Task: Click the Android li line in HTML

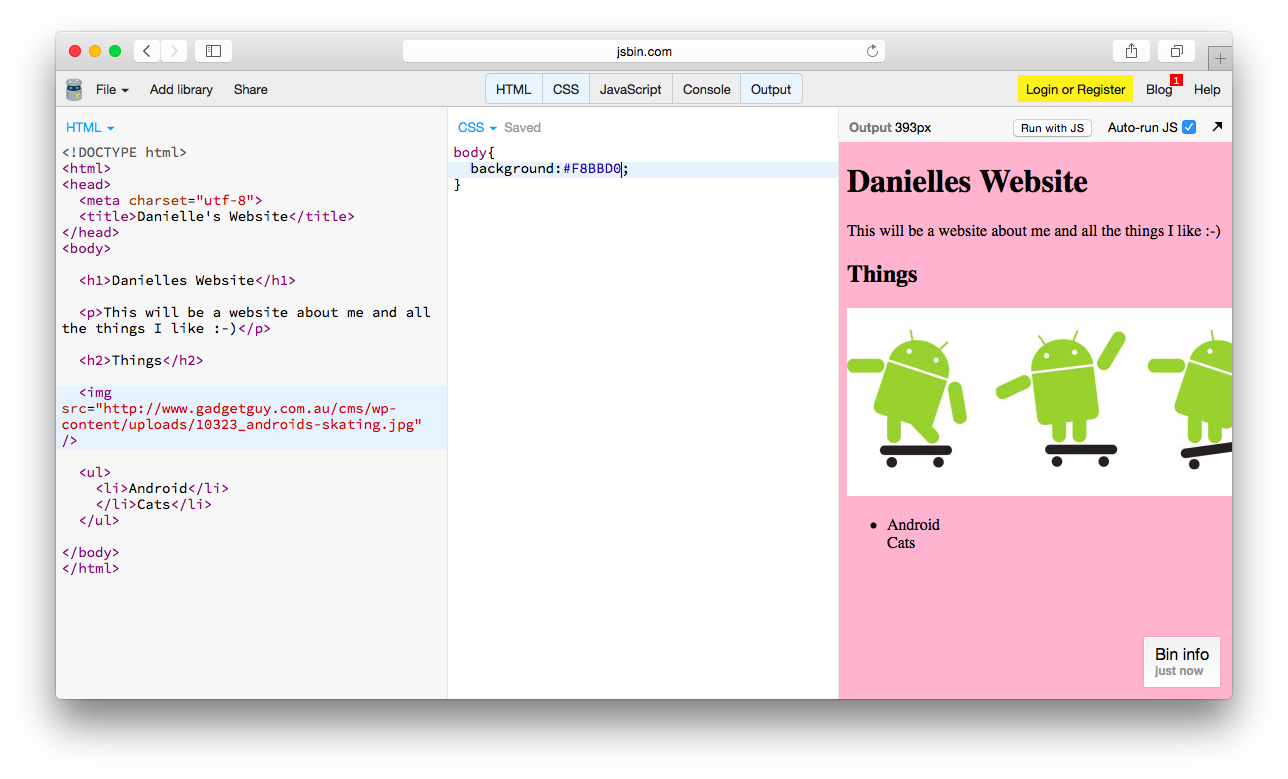Action: coord(163,488)
